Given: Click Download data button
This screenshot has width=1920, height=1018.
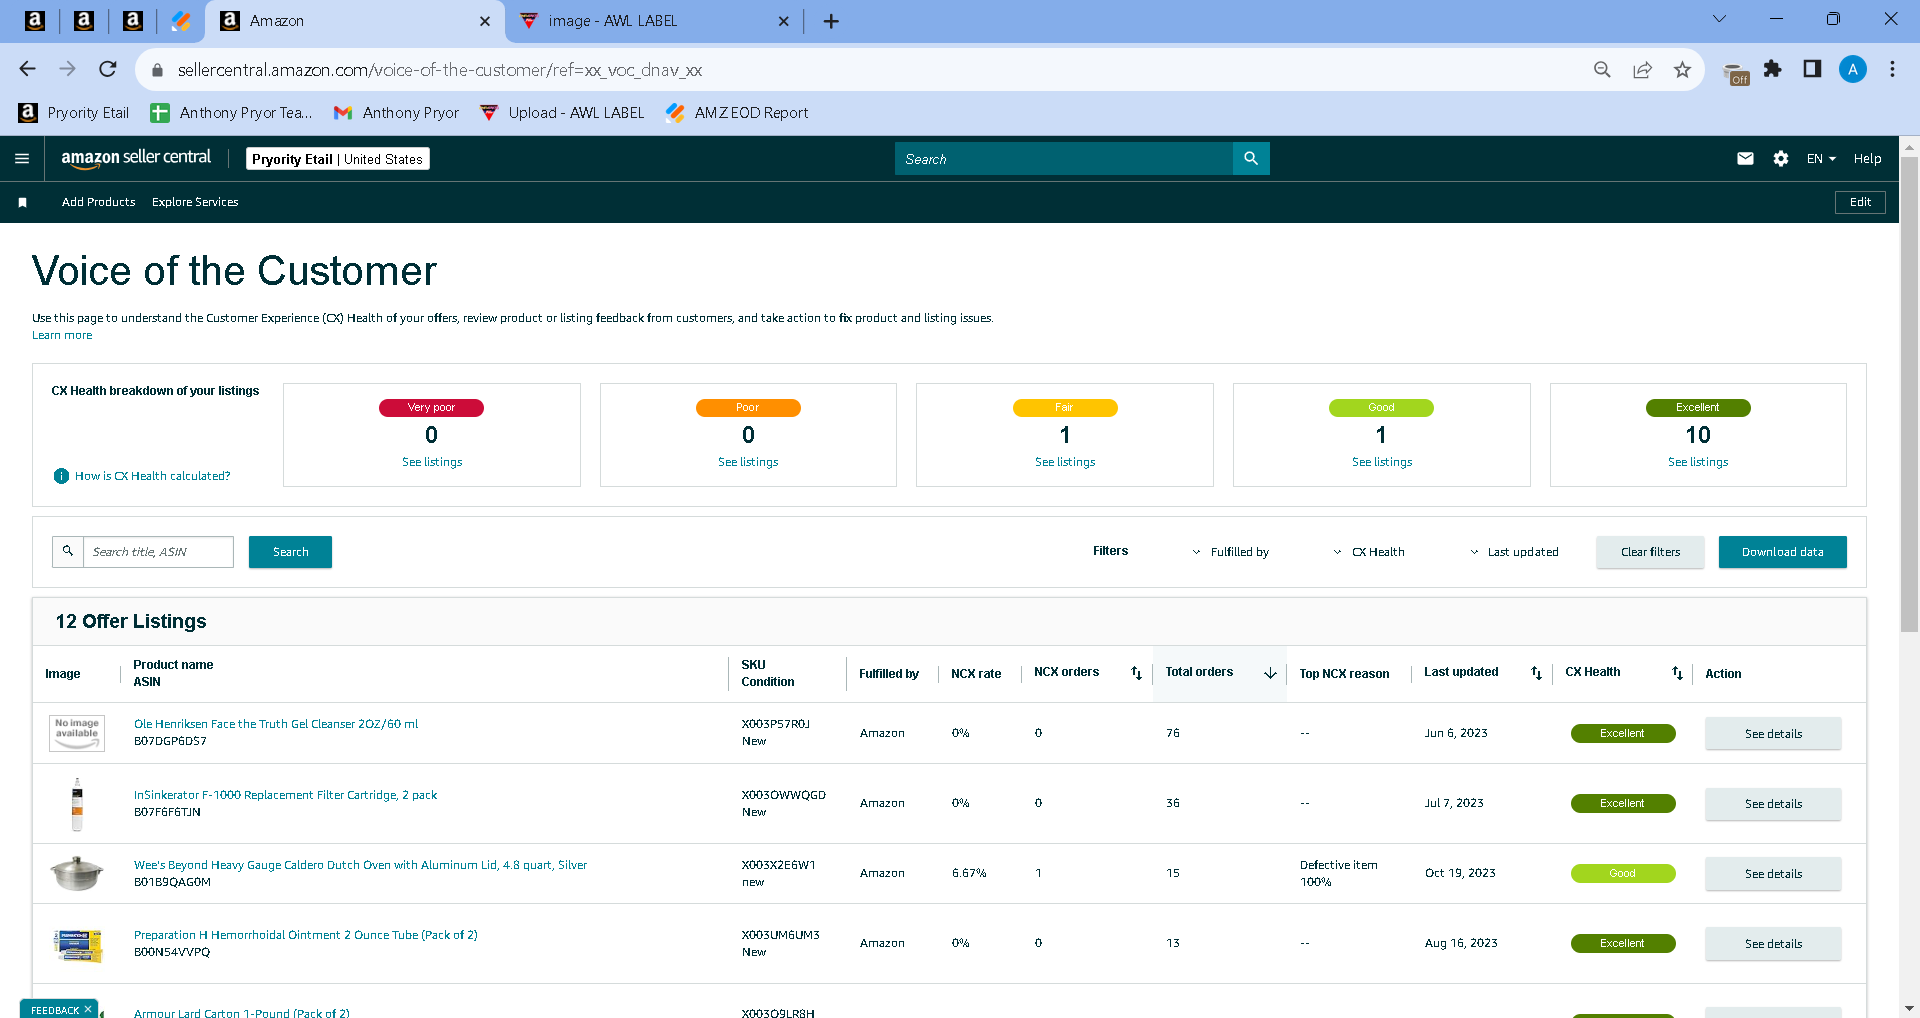Looking at the screenshot, I should [1782, 552].
